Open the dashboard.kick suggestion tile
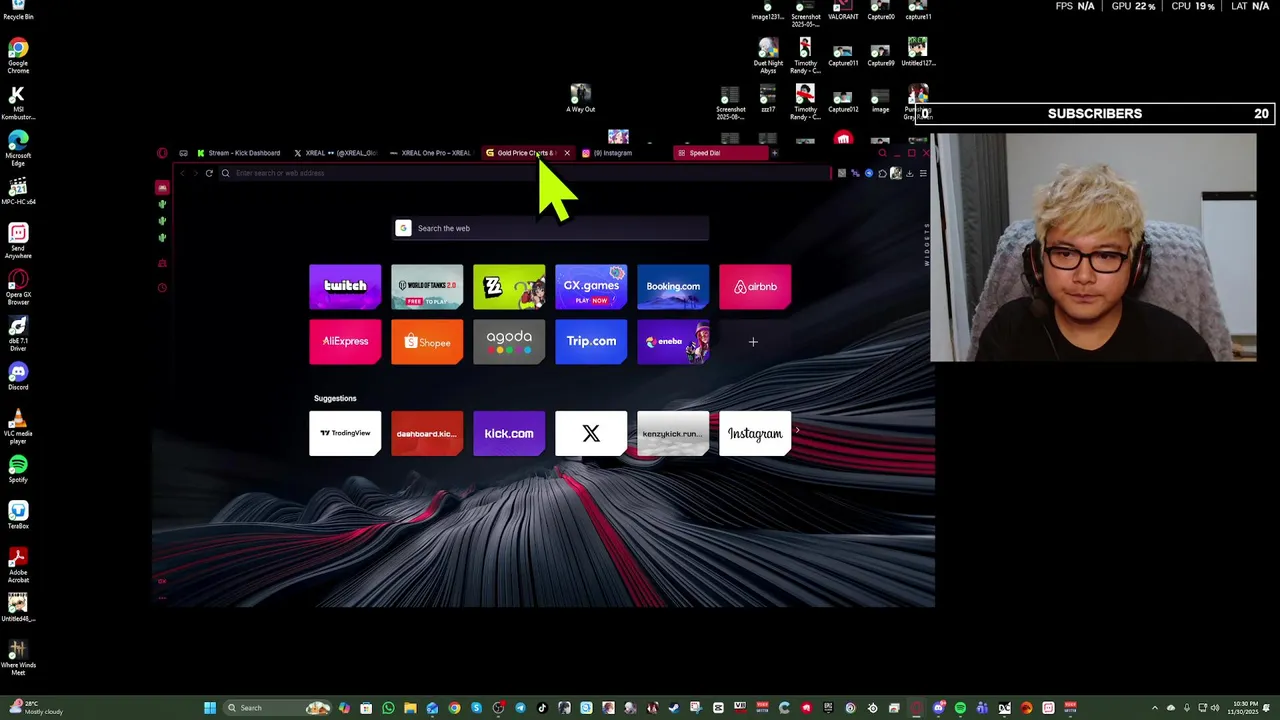Screen dimensions: 1280x720 click(x=427, y=433)
